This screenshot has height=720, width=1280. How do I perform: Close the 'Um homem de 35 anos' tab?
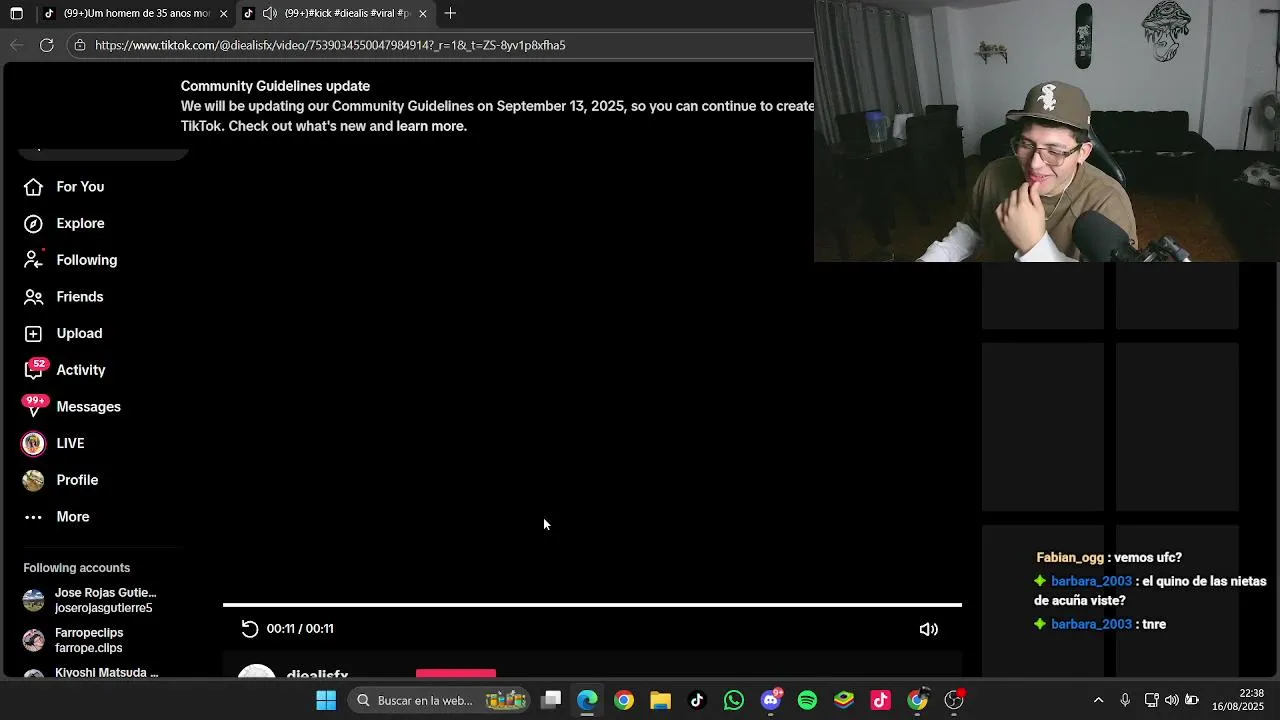pos(223,14)
